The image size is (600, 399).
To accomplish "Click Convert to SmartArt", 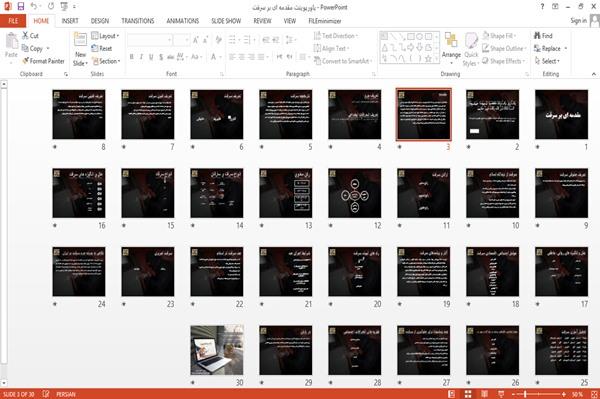I will pos(342,61).
